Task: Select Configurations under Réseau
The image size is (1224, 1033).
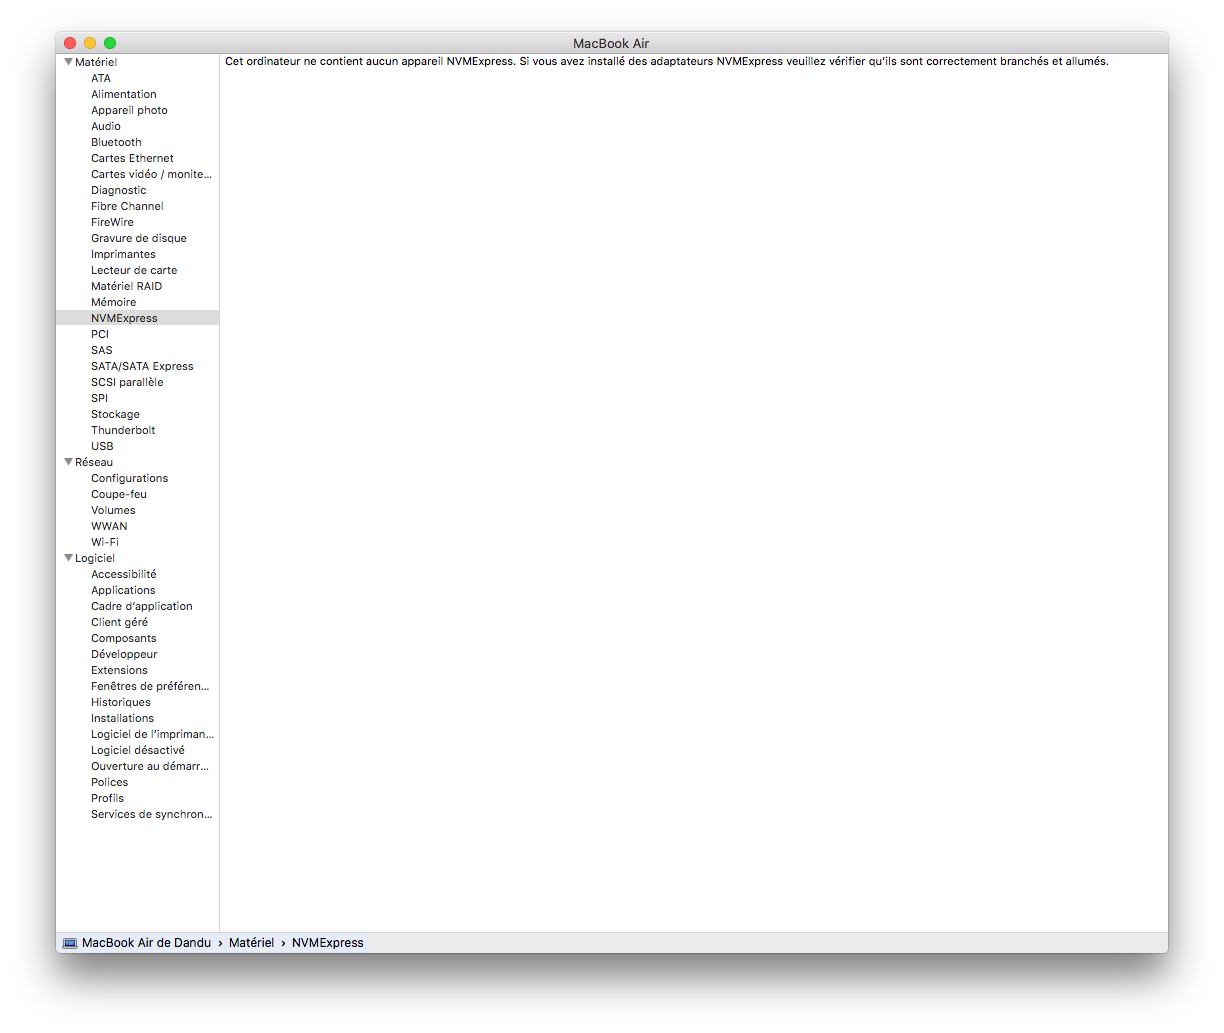Action: click(x=129, y=478)
